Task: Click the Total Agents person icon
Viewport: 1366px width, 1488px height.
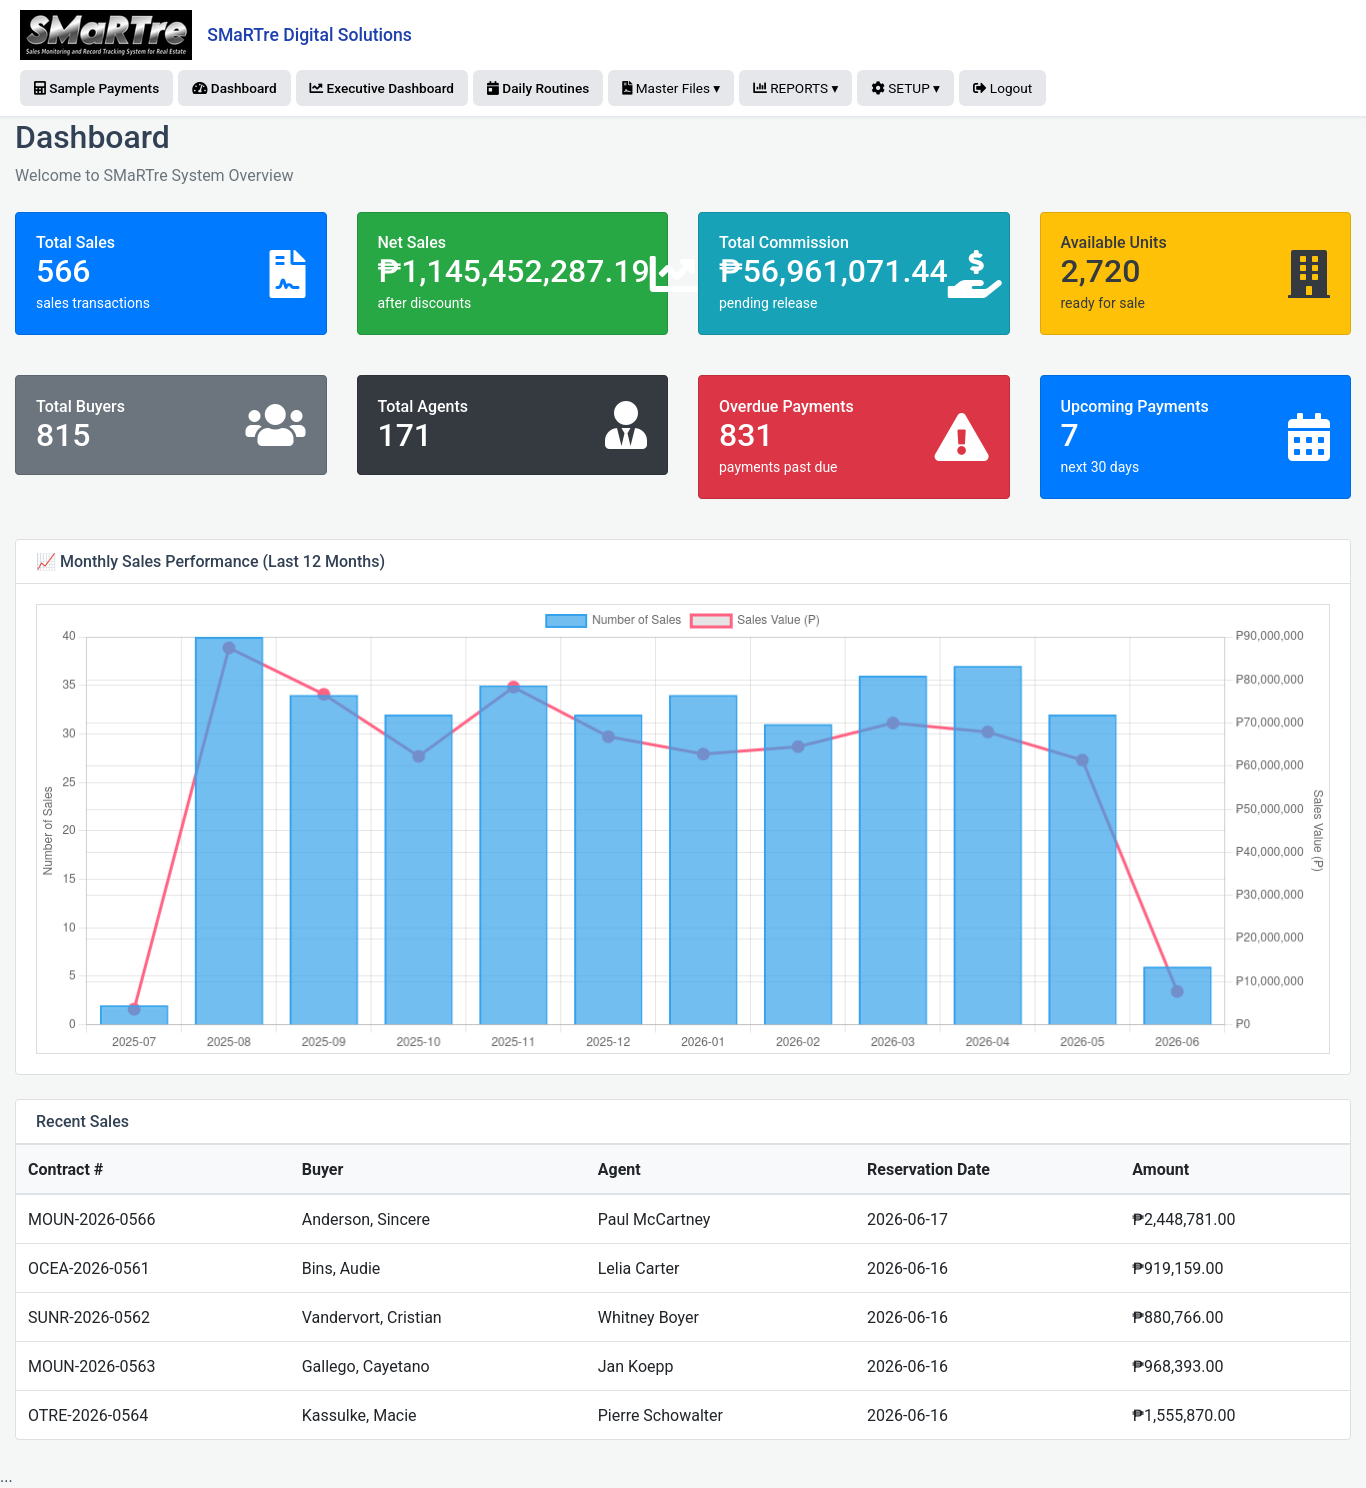Action: click(x=626, y=425)
